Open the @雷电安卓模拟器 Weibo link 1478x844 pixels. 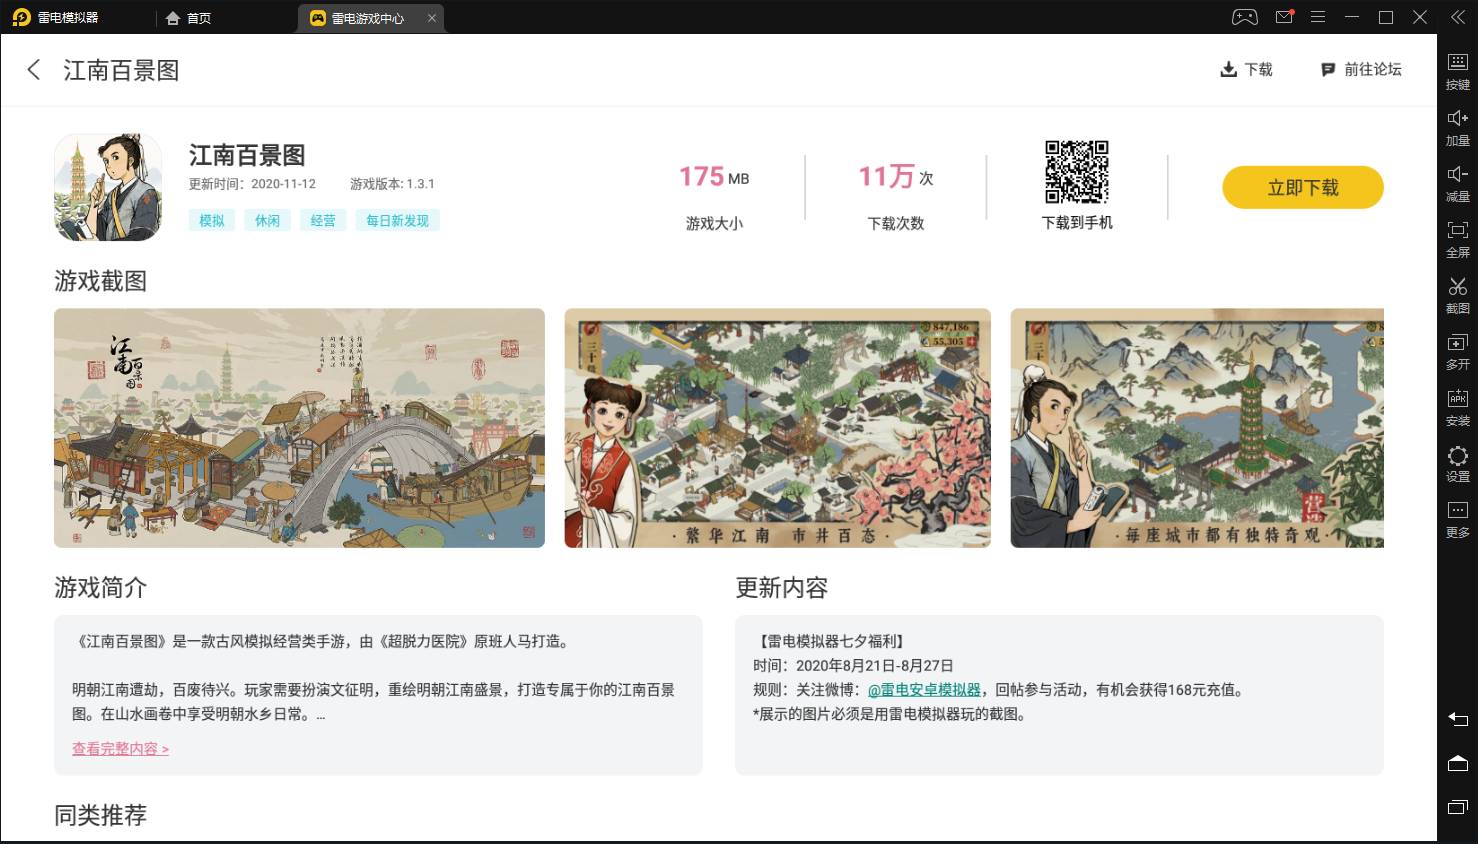pos(924,690)
